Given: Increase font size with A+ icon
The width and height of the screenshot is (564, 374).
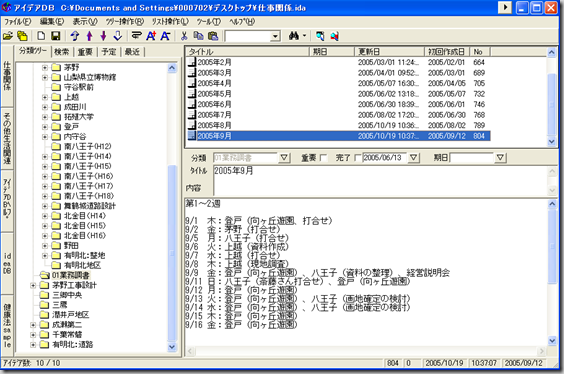Looking at the screenshot, I should coord(151,36).
